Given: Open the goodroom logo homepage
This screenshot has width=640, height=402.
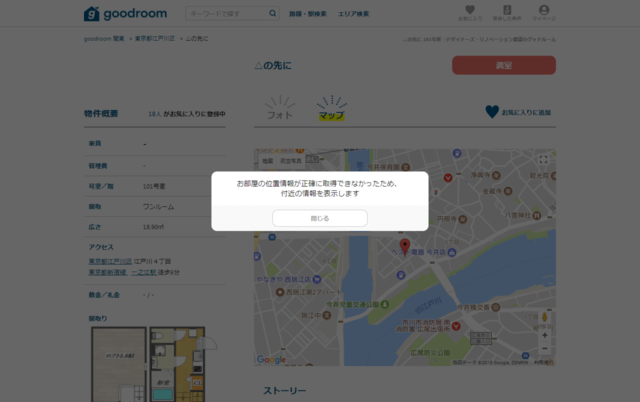Looking at the screenshot, I should [x=125, y=13].
